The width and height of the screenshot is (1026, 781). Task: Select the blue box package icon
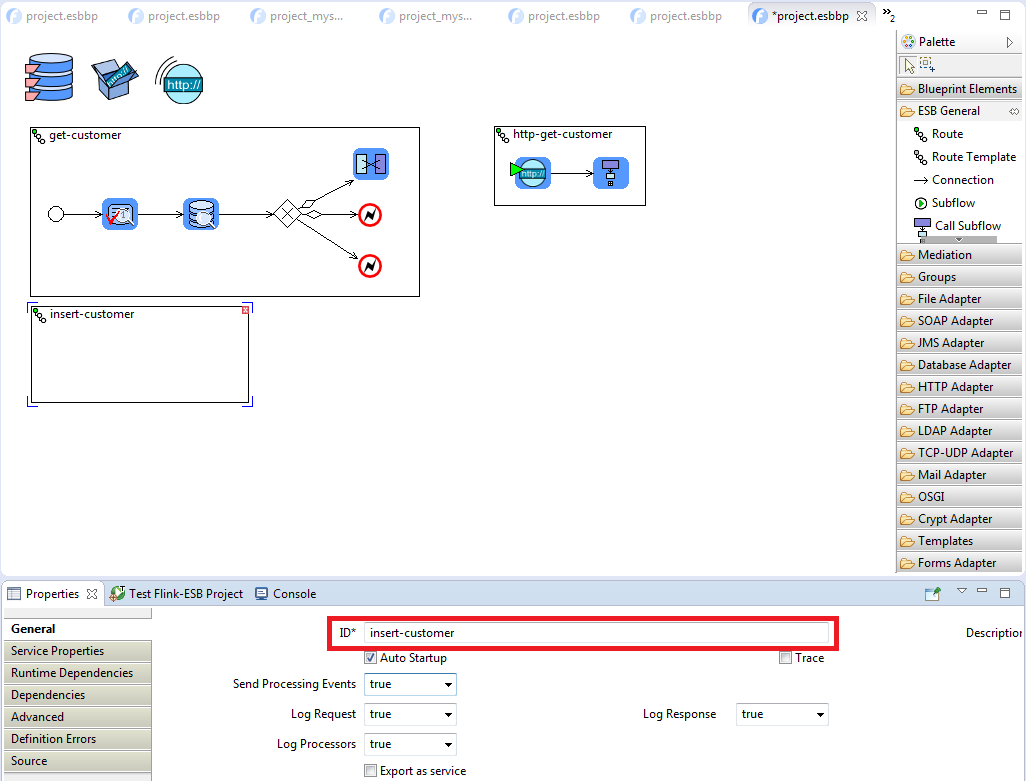pos(113,78)
